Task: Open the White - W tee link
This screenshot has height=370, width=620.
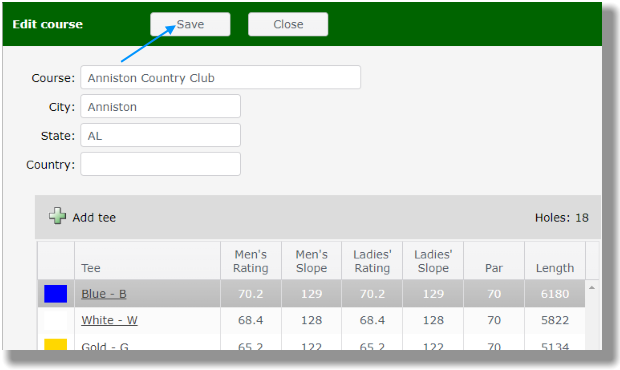Action: pos(109,320)
